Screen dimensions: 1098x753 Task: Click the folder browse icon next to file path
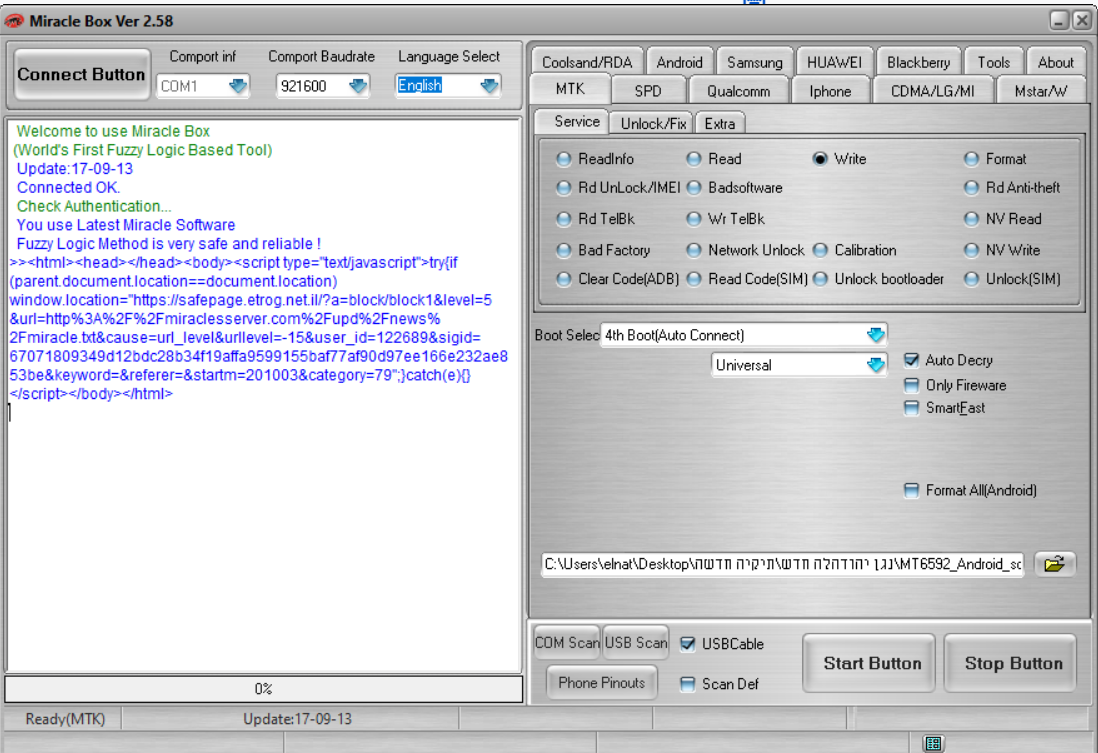click(1054, 564)
